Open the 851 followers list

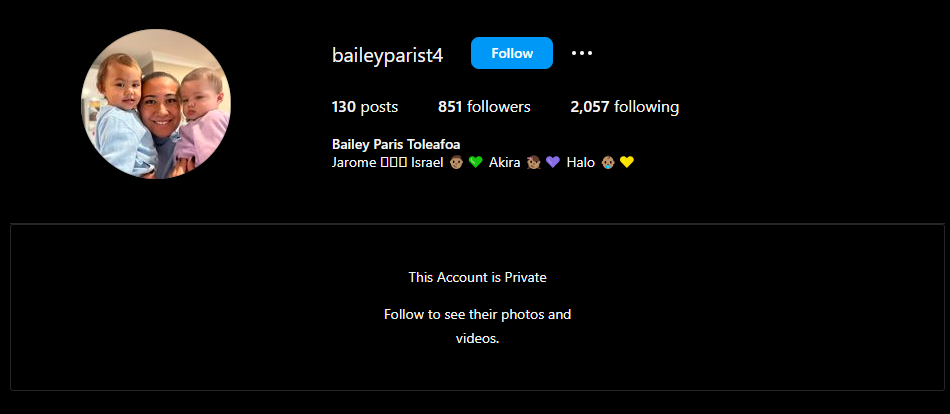coord(484,107)
